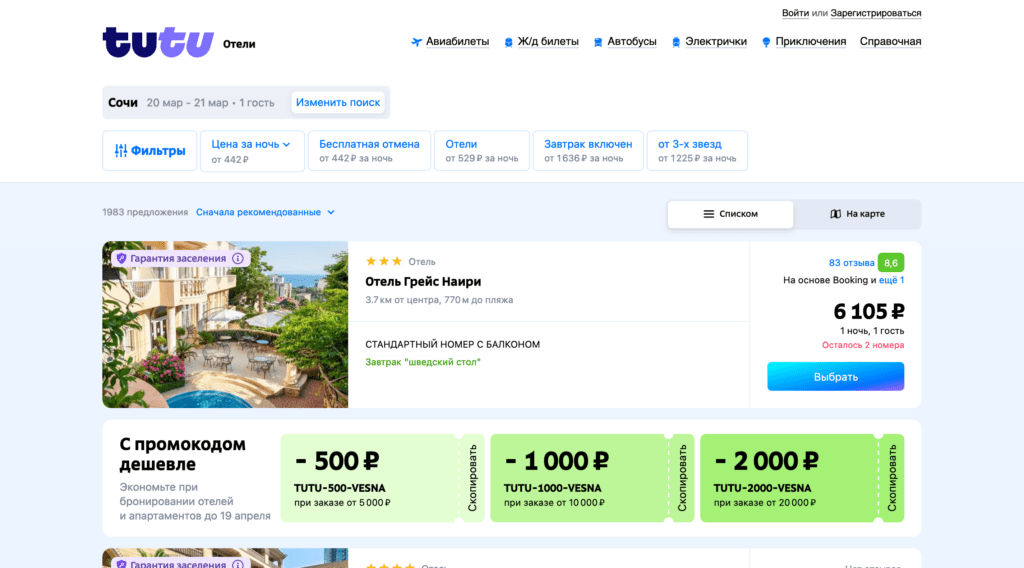Copy the TUTU-2000-VESNA promo code

891,478
